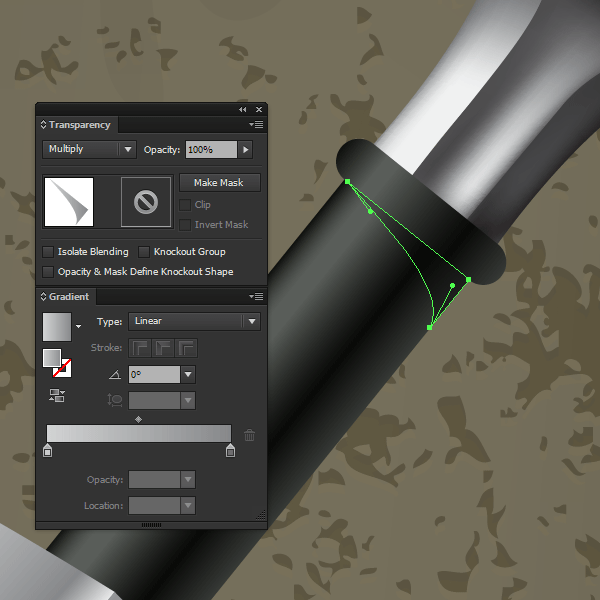Enable Opacity & Mask Define Knockout Shape
Image resolution: width=600 pixels, height=600 pixels.
click(48, 272)
